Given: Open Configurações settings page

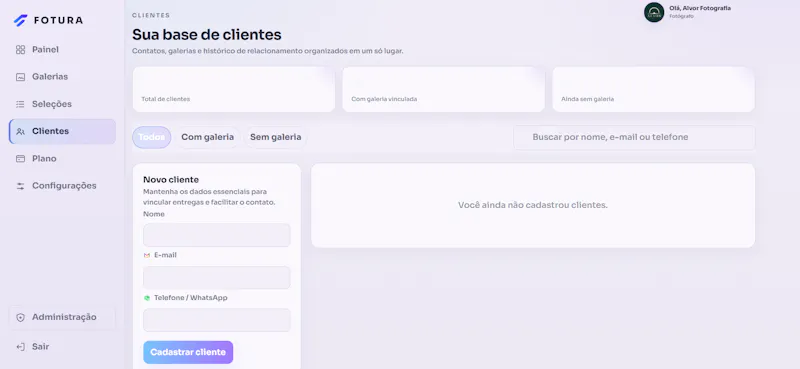Looking at the screenshot, I should coord(62,186).
